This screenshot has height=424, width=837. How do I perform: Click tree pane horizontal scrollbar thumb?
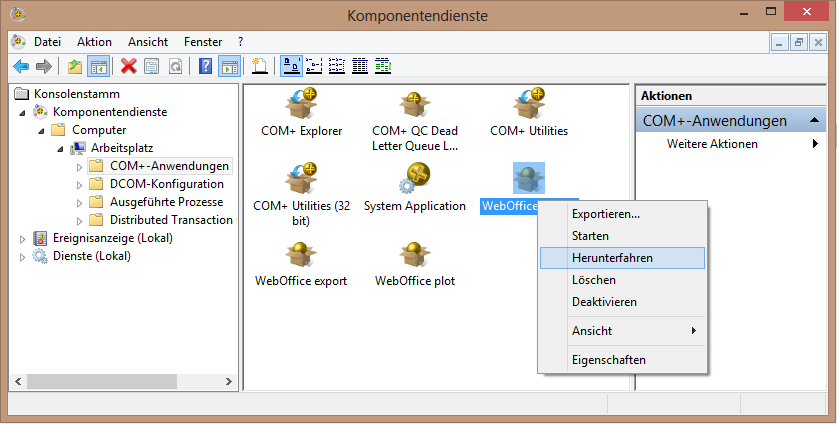pos(102,381)
